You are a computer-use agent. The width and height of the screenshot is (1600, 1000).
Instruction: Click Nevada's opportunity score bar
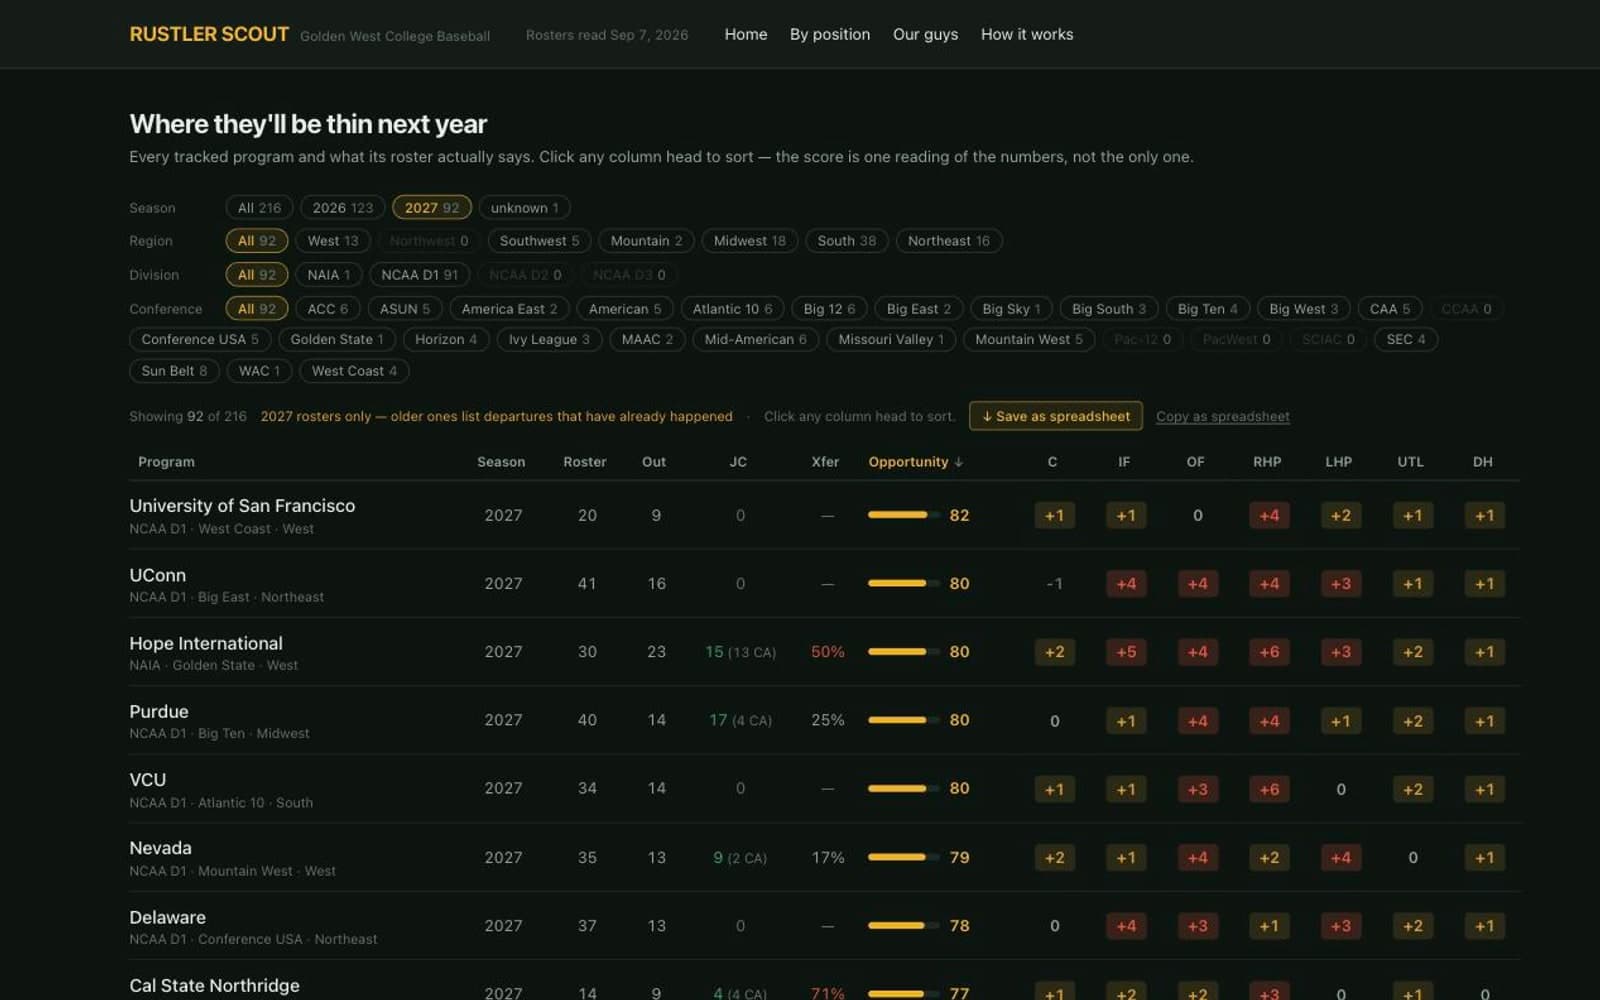coord(904,857)
